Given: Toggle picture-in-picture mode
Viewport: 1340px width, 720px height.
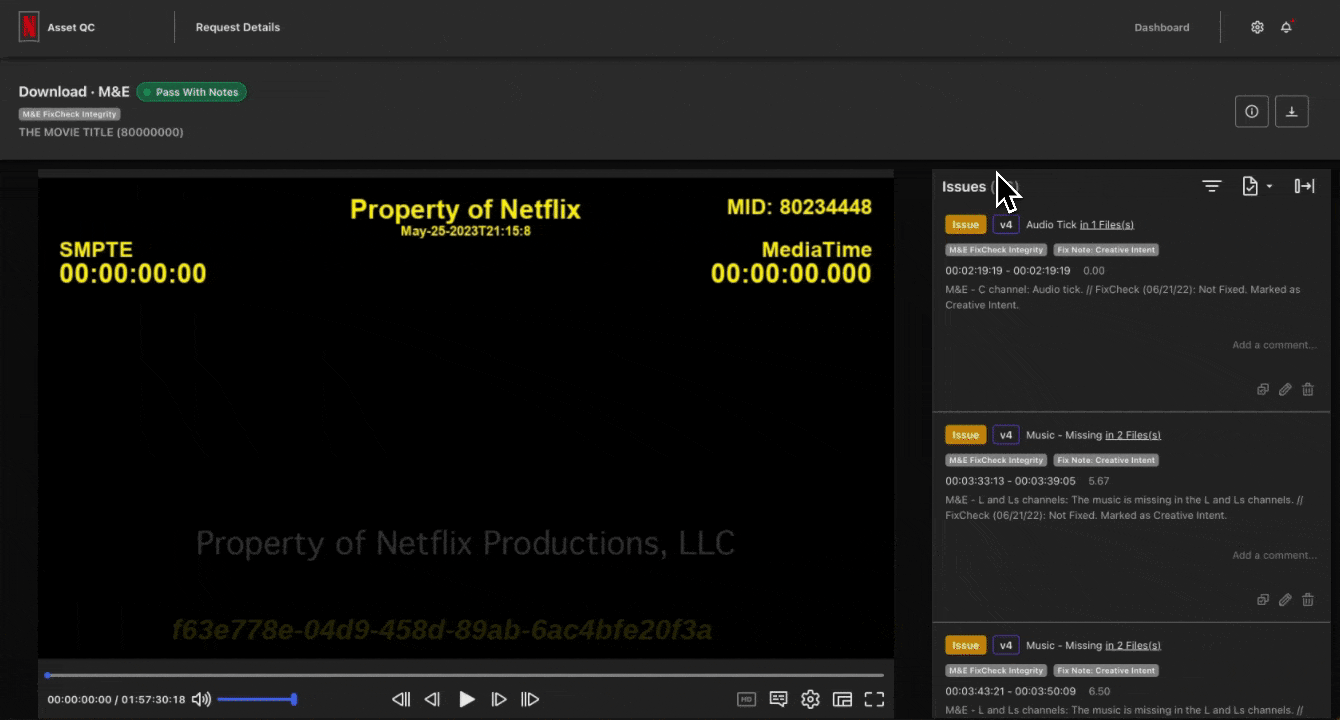Looking at the screenshot, I should click(x=842, y=699).
